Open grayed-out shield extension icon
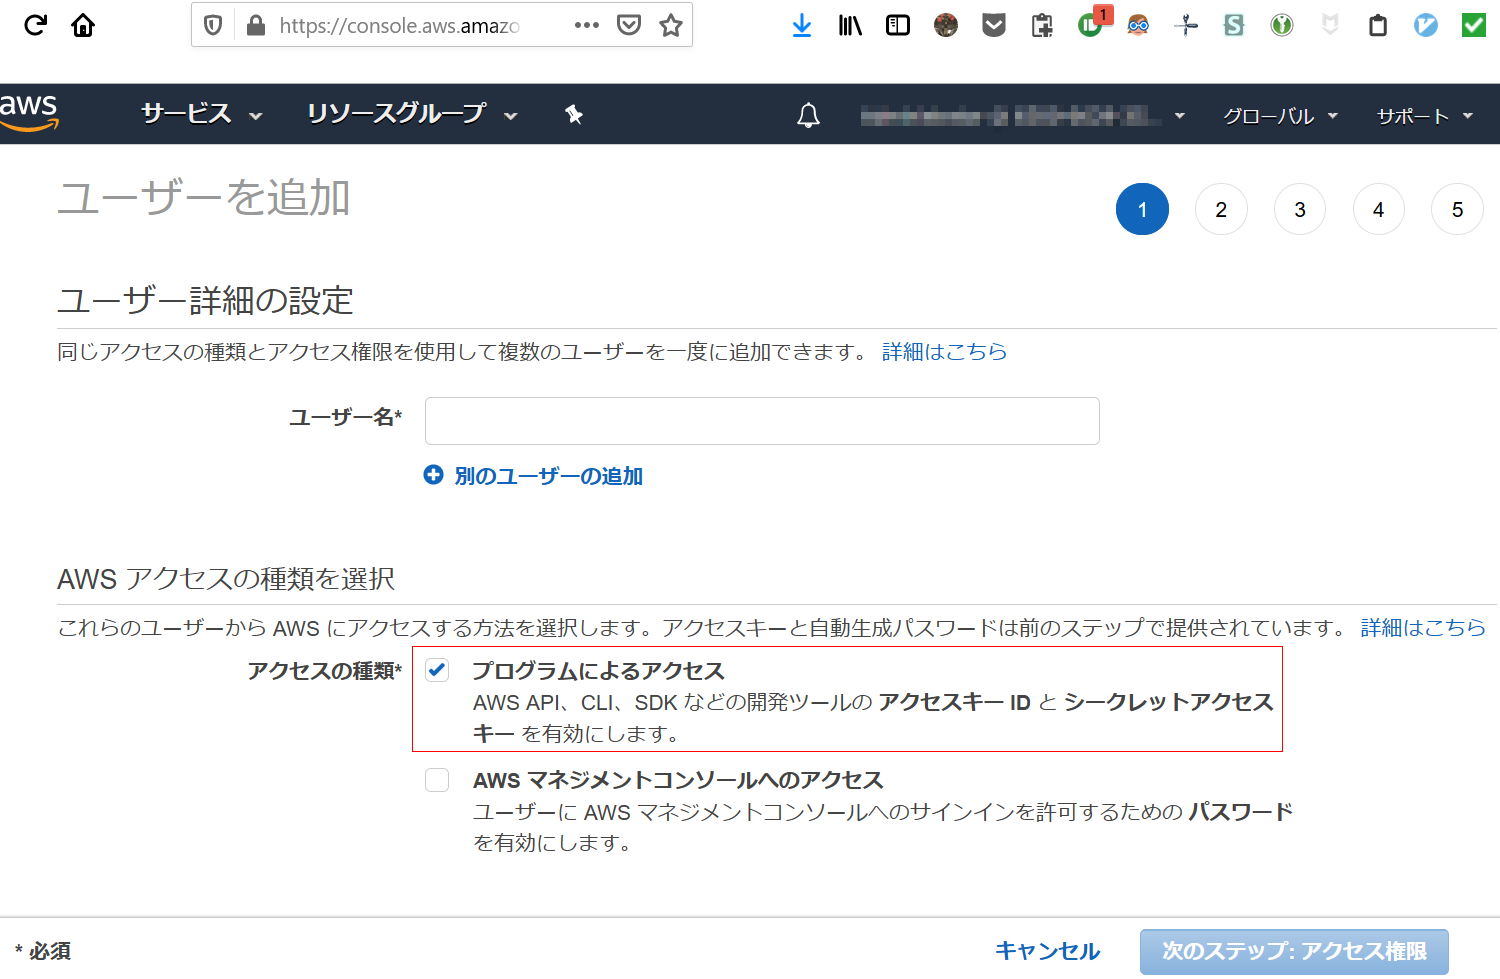 [x=1330, y=25]
